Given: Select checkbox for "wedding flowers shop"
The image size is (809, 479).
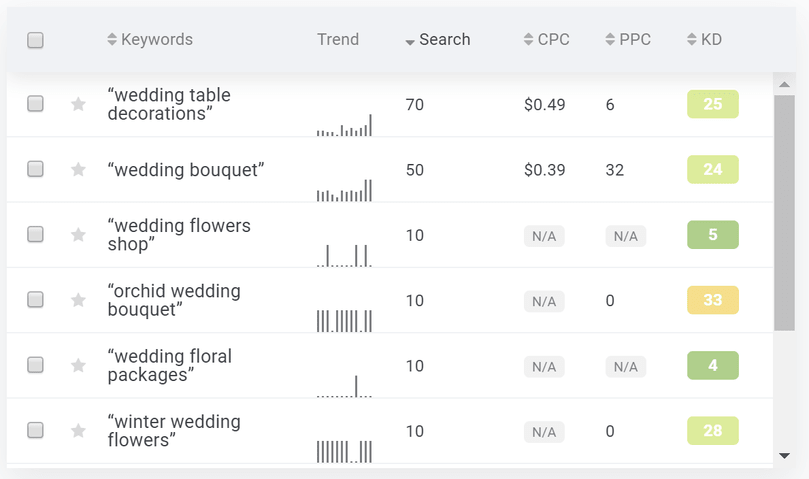Looking at the screenshot, I should (x=35, y=234).
